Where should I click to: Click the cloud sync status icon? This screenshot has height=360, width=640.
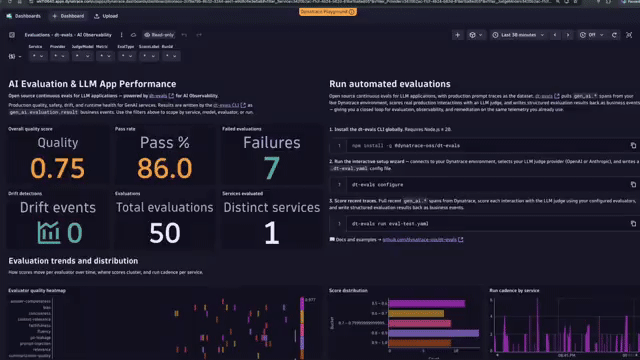tap(133, 35)
